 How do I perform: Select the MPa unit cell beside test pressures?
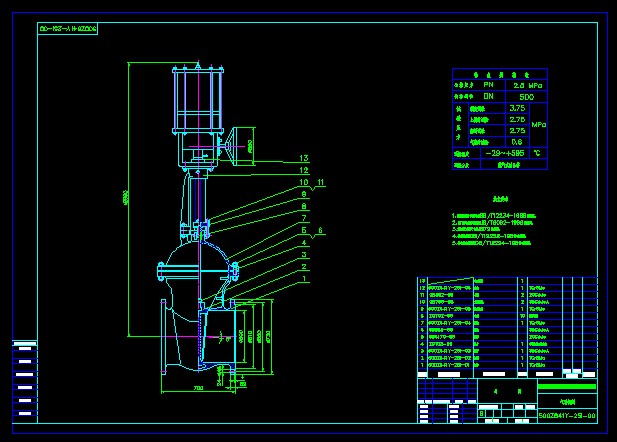(x=539, y=125)
